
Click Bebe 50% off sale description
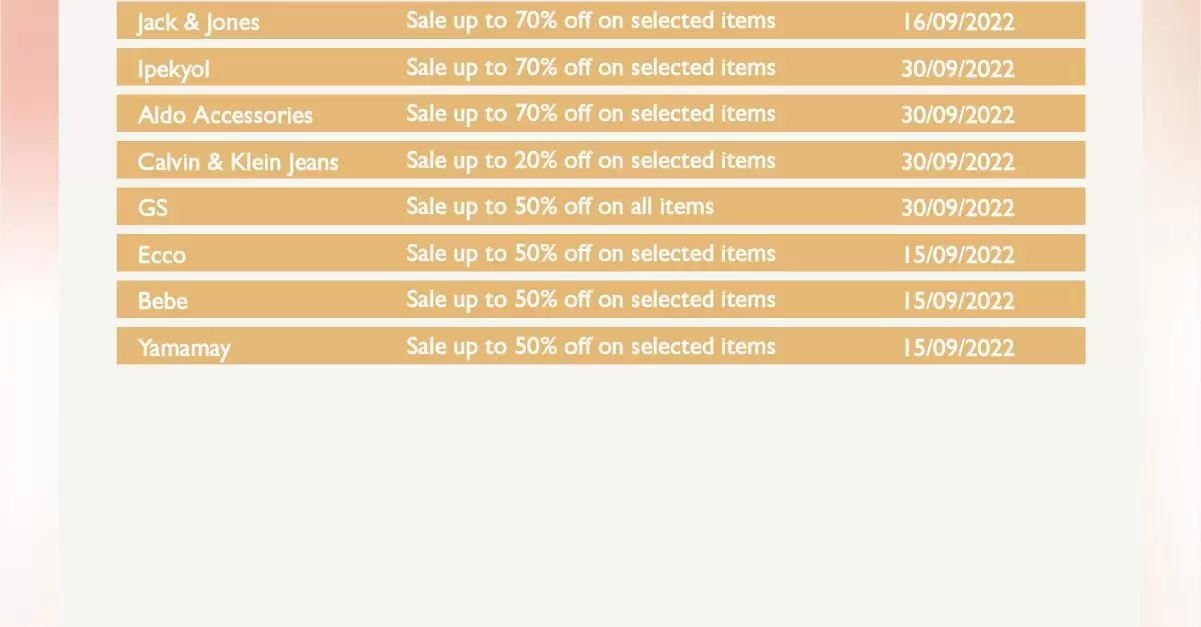591,300
